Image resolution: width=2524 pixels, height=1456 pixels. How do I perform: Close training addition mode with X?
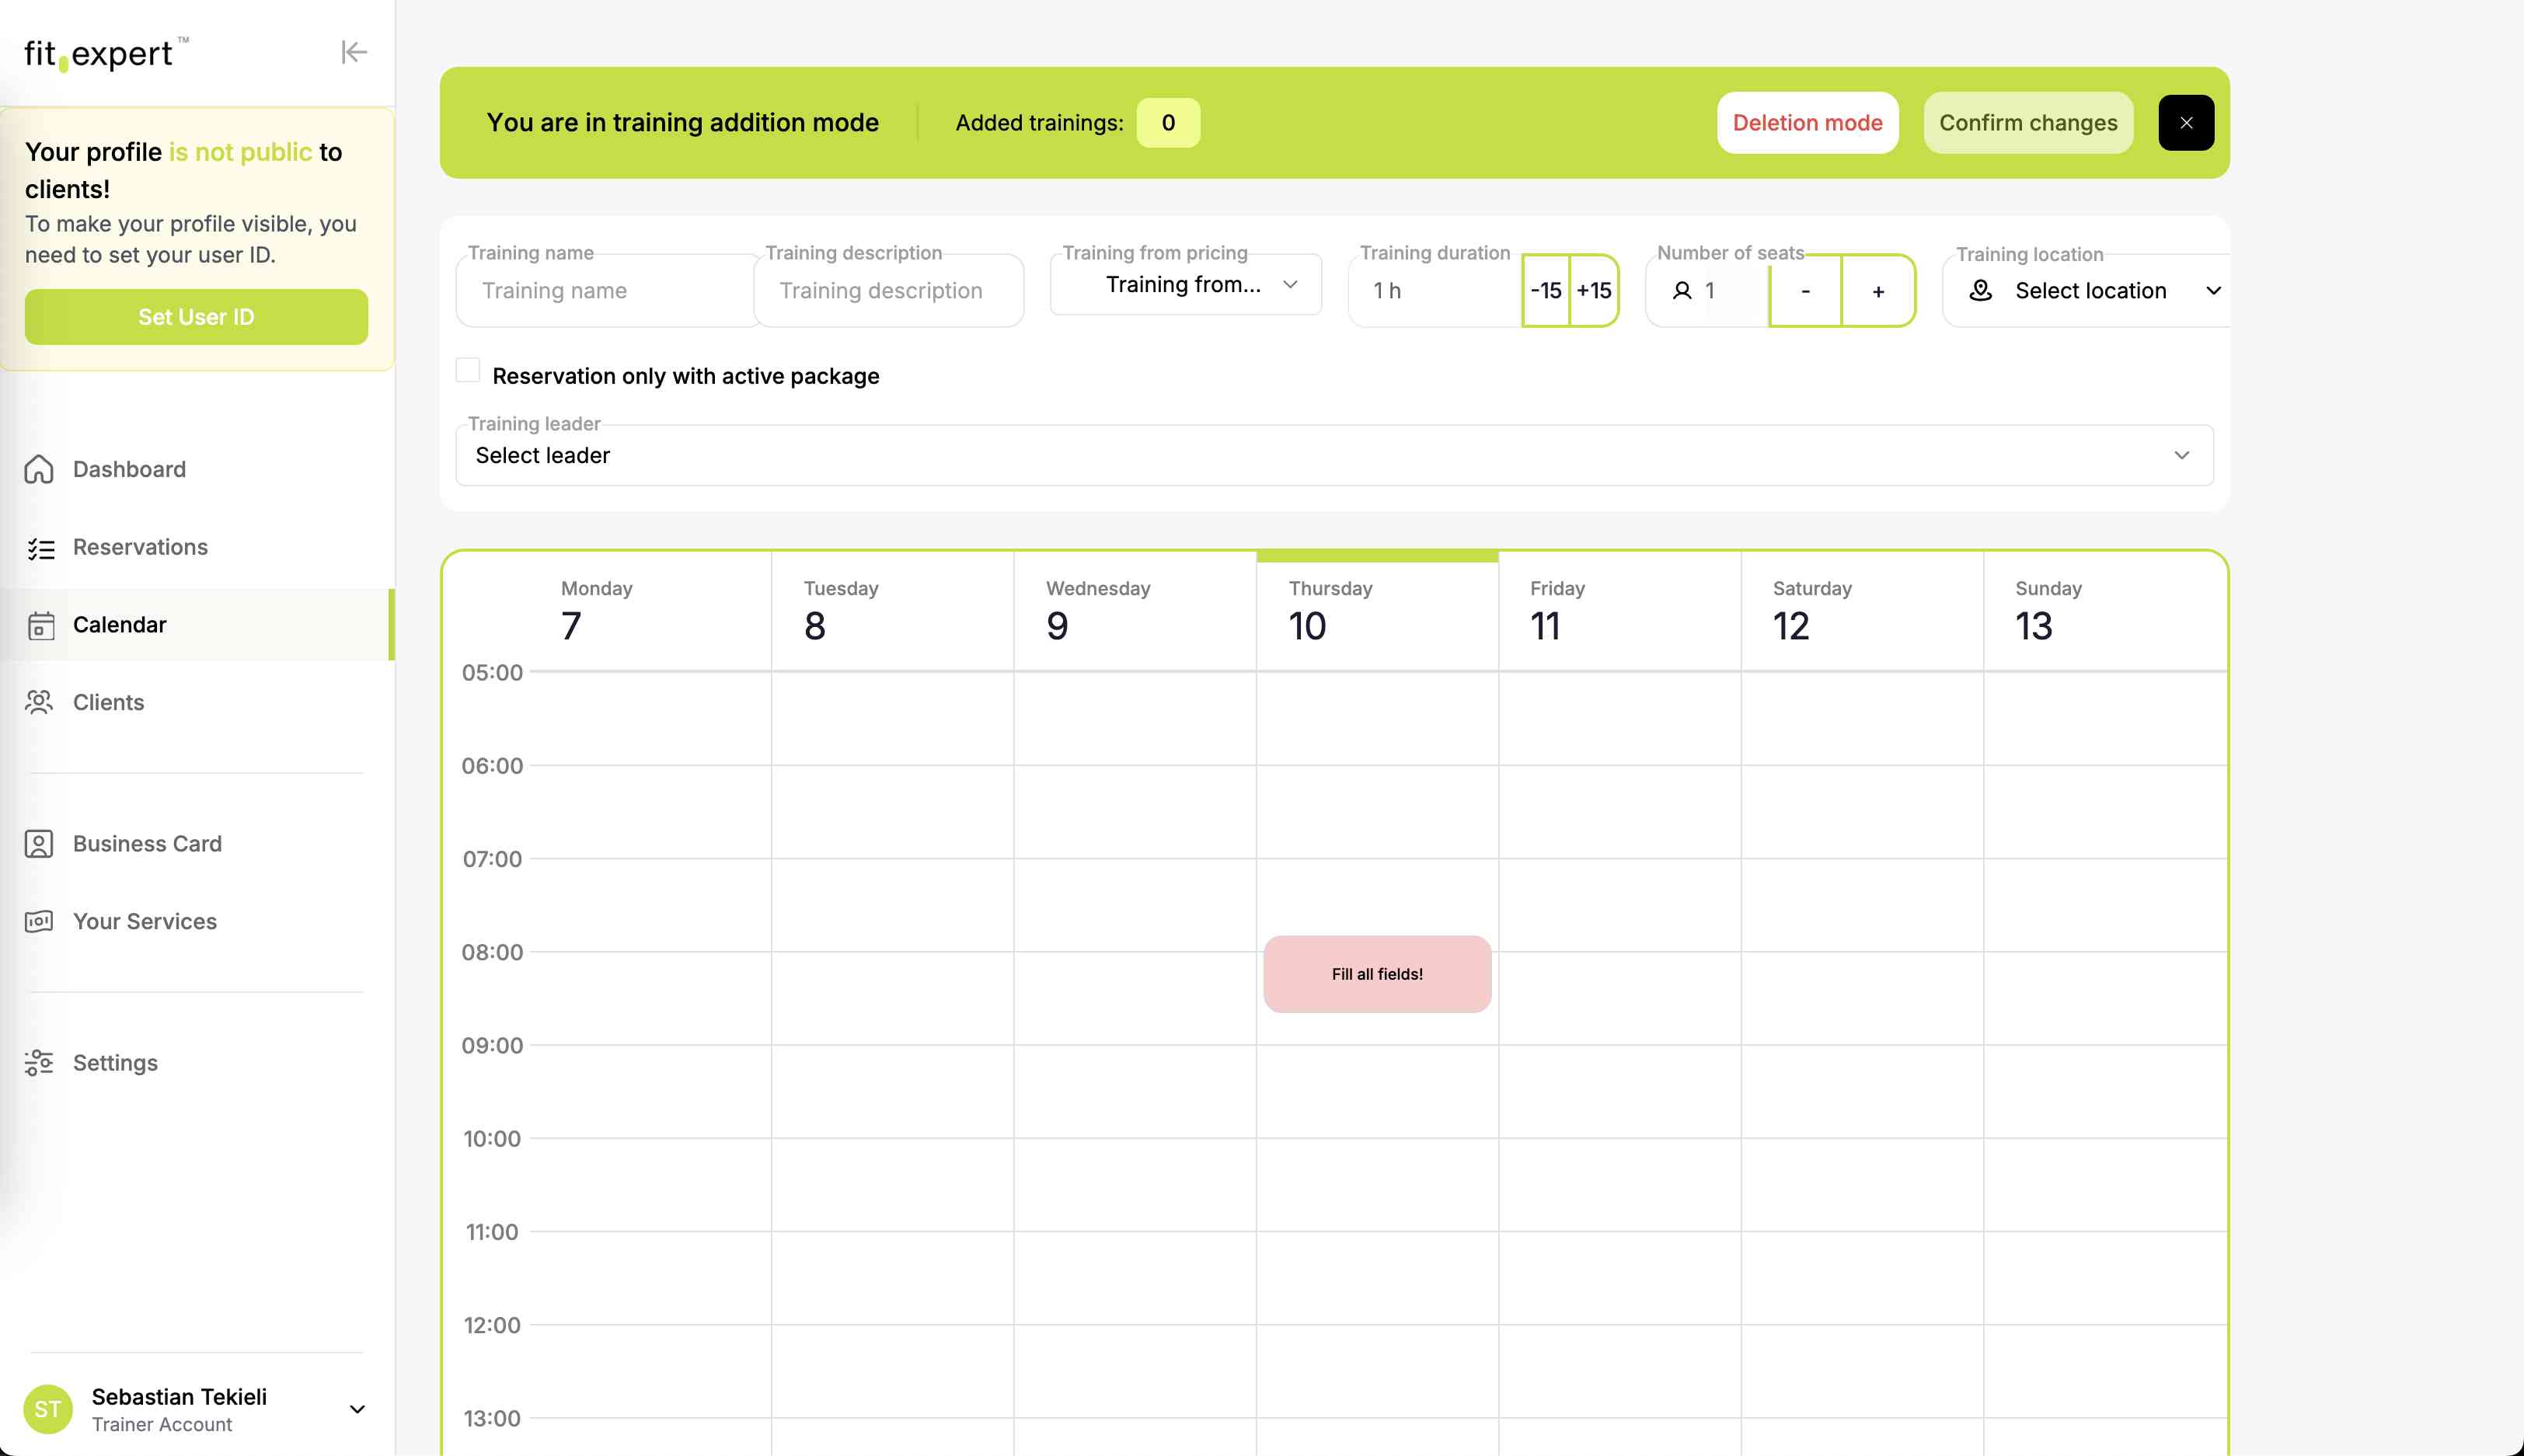(x=2186, y=123)
